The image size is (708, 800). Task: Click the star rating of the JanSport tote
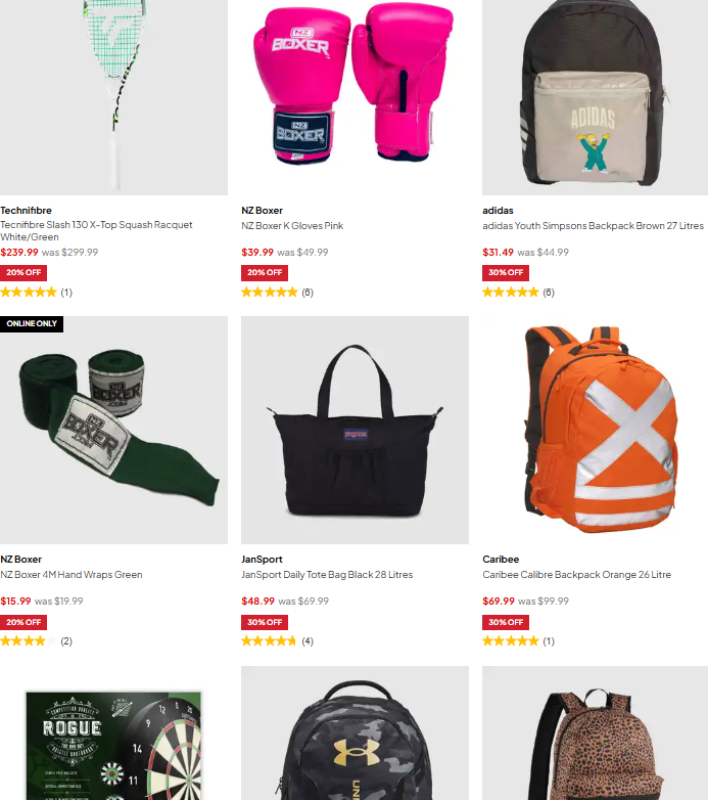269,641
